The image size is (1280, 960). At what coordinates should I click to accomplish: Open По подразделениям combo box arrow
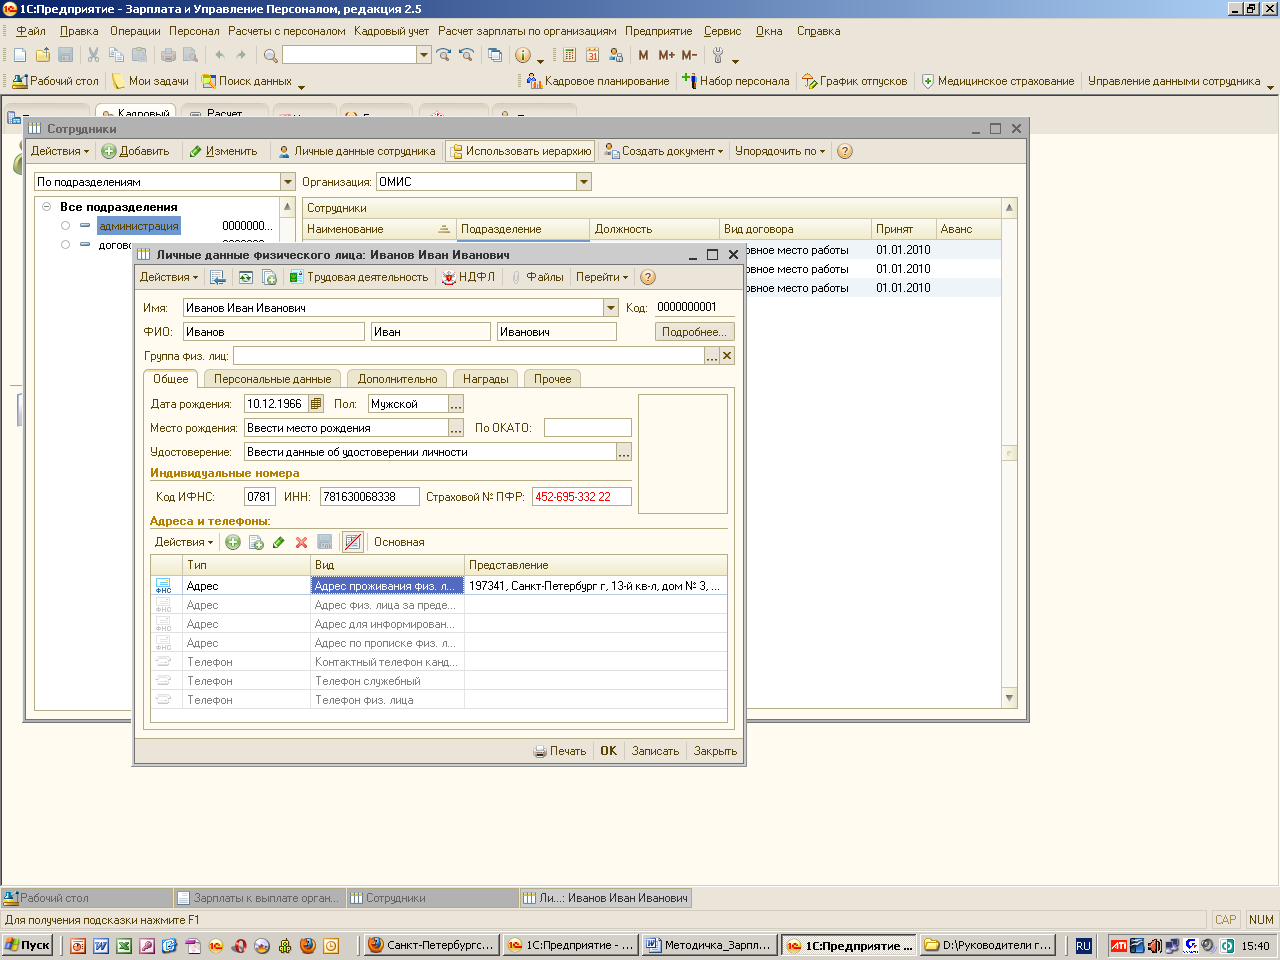tap(288, 182)
